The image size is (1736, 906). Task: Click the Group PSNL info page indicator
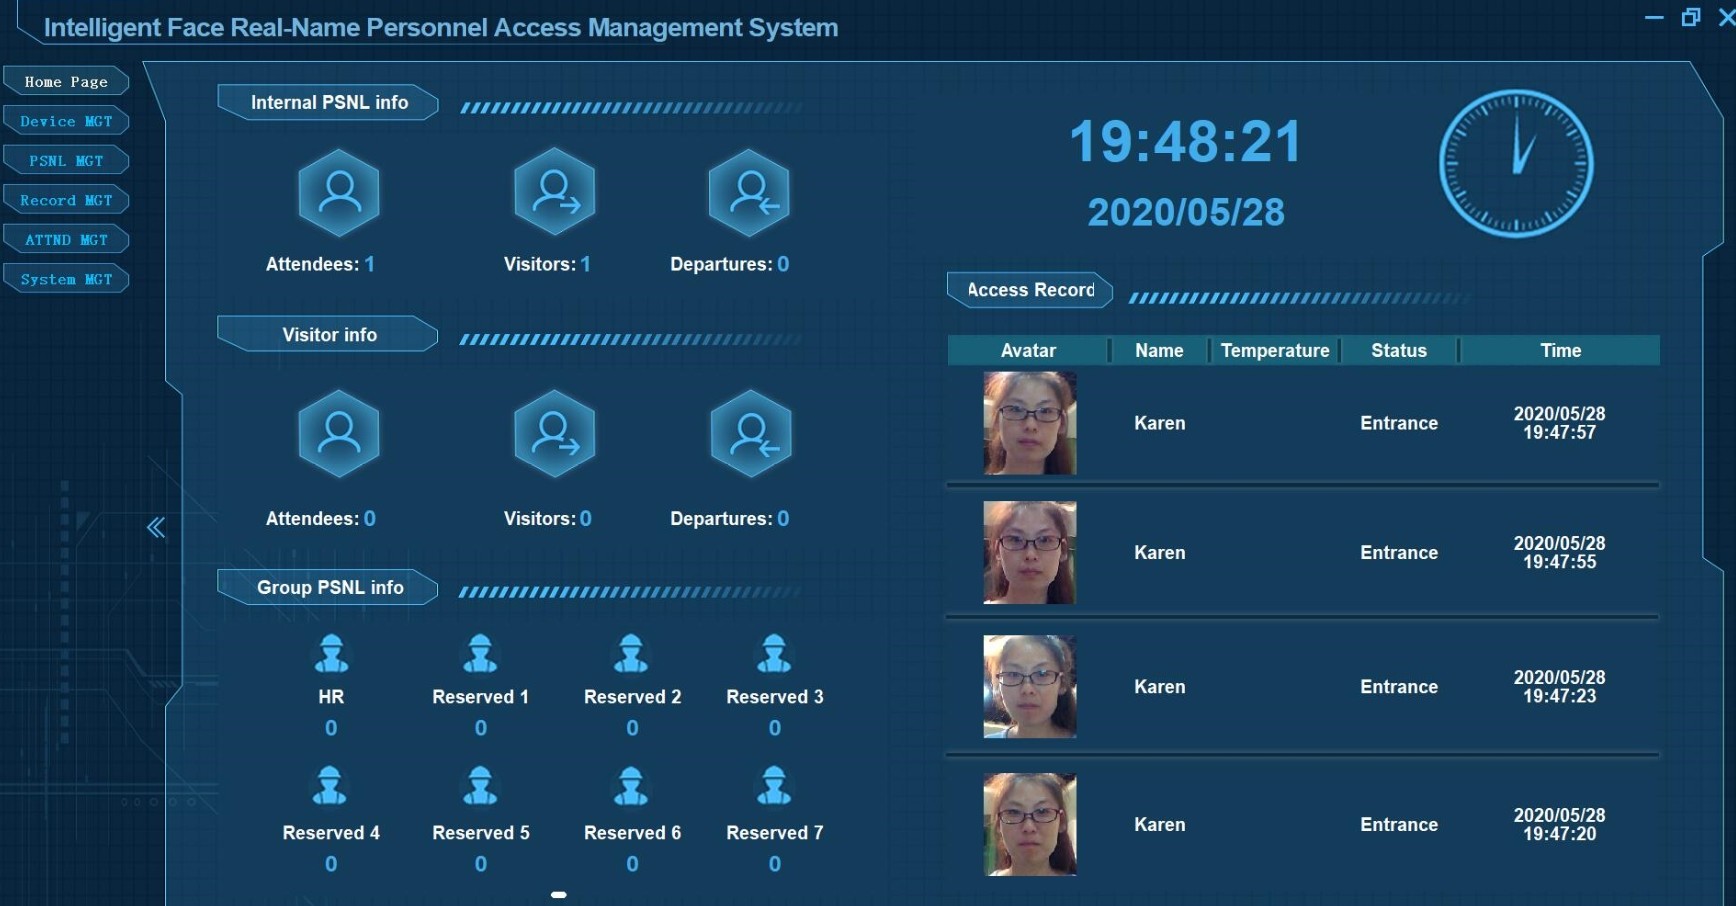tap(559, 895)
